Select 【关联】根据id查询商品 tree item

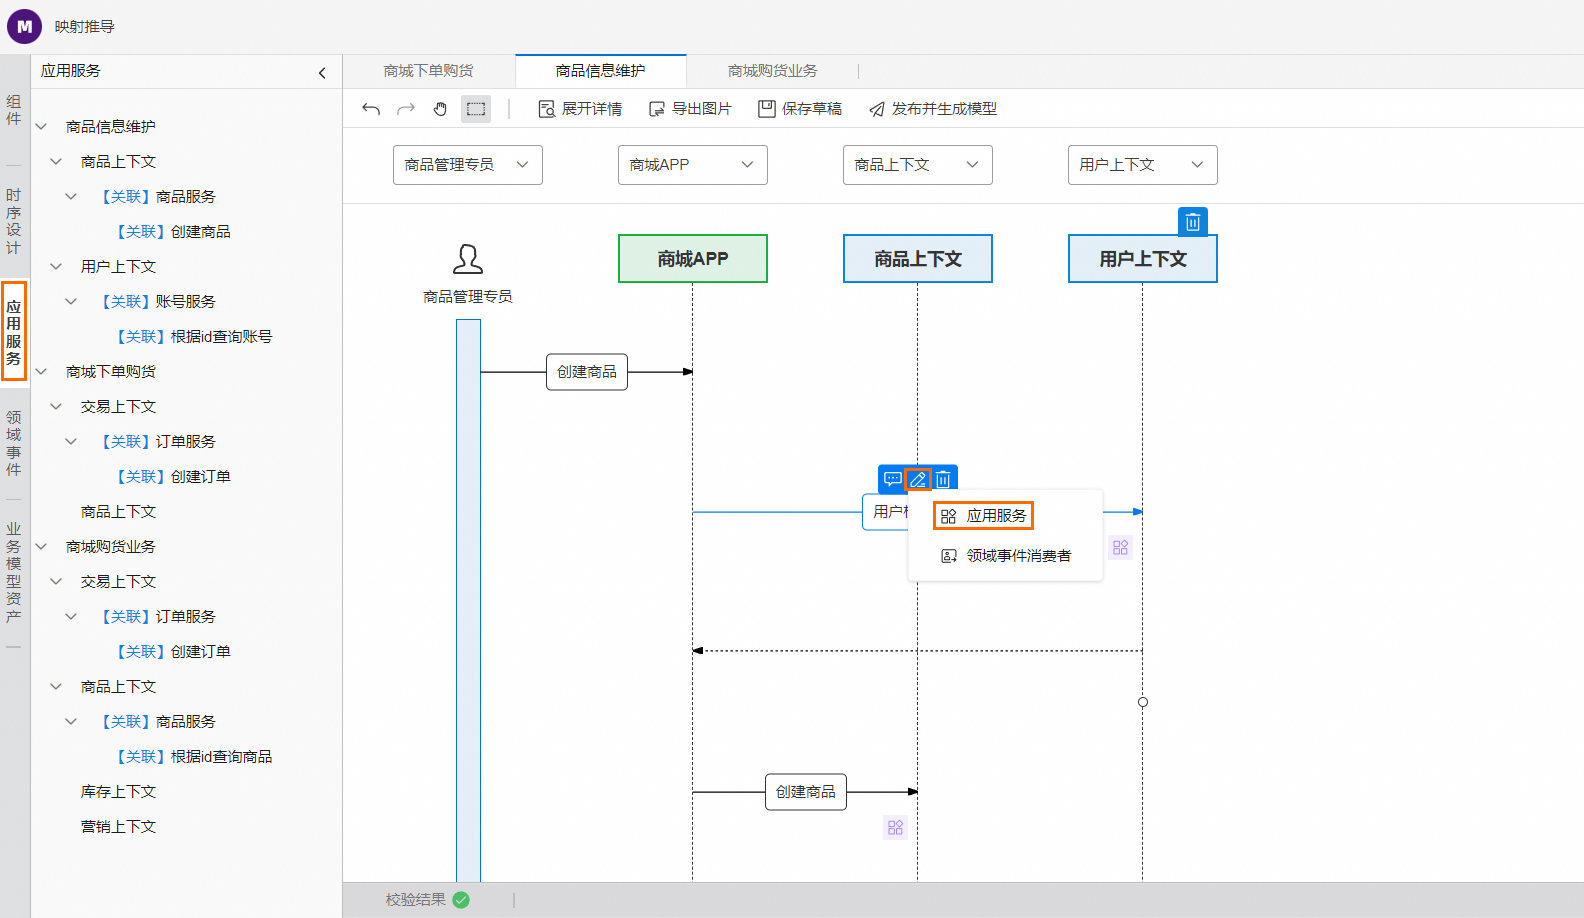pyautogui.click(x=194, y=757)
